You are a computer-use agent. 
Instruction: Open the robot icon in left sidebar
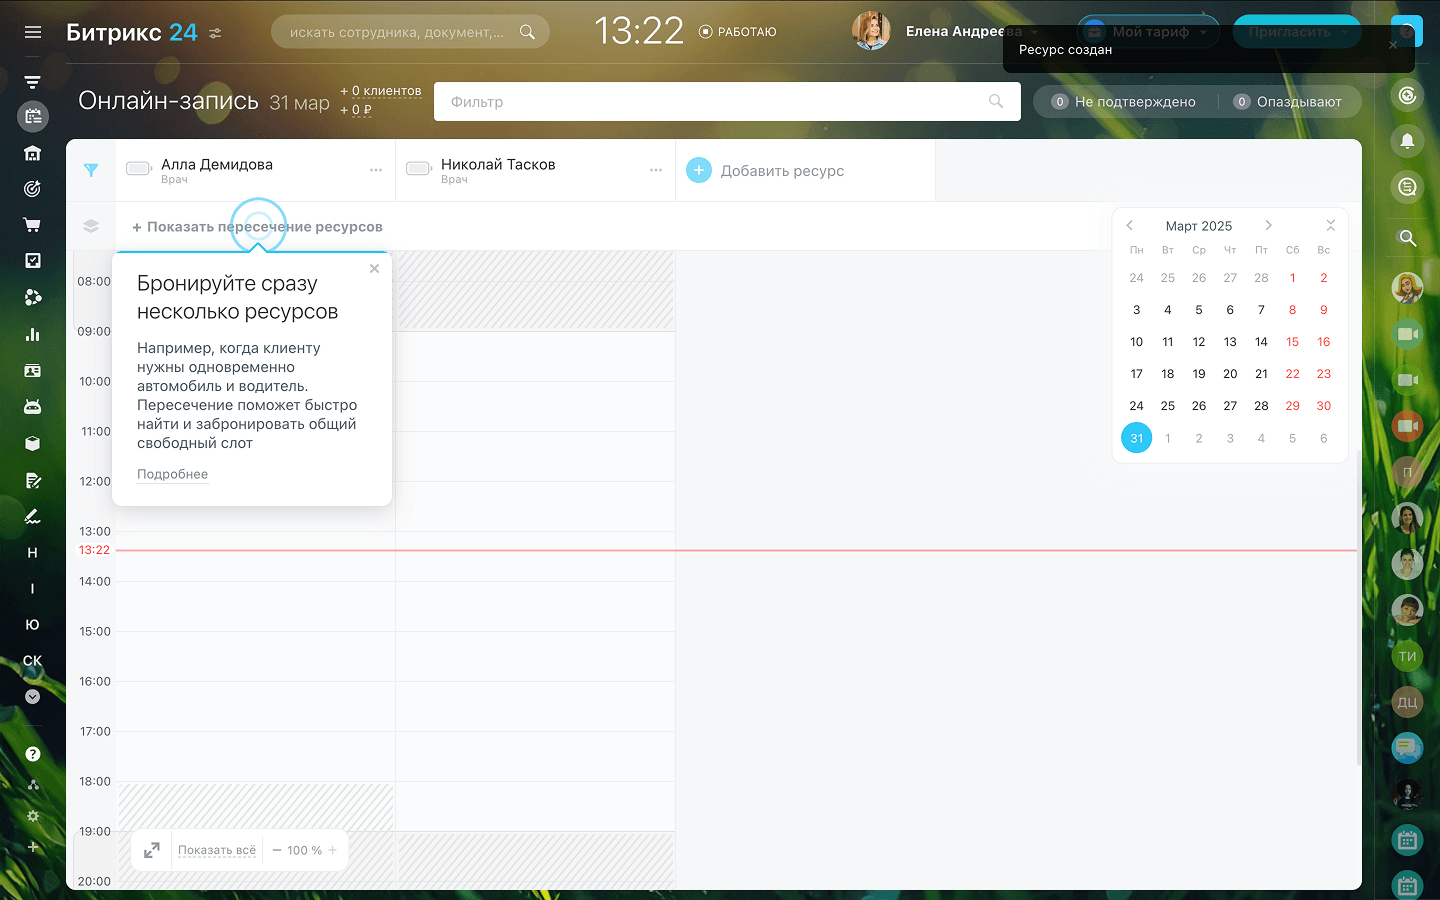33,407
